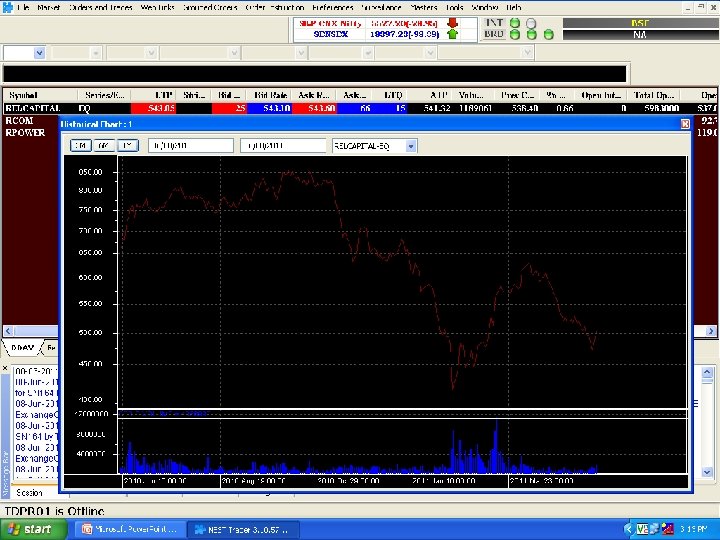Select the NEST Trader taskbar button
720x540 pixels.
[x=243, y=529]
